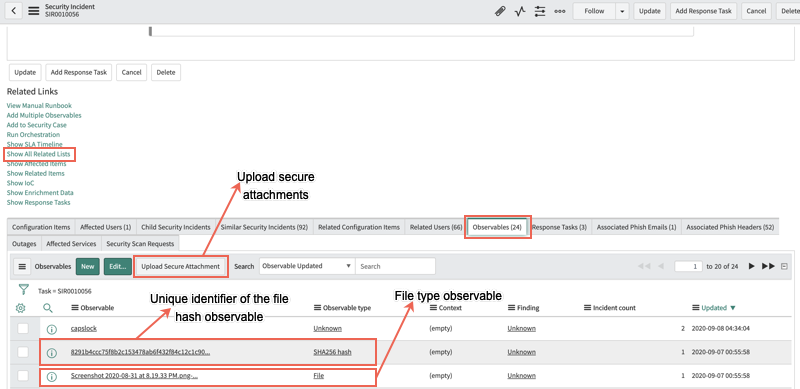This screenshot has height=389, width=800.
Task: Open the Observable Updated search field dropdown
Action: [x=307, y=266]
